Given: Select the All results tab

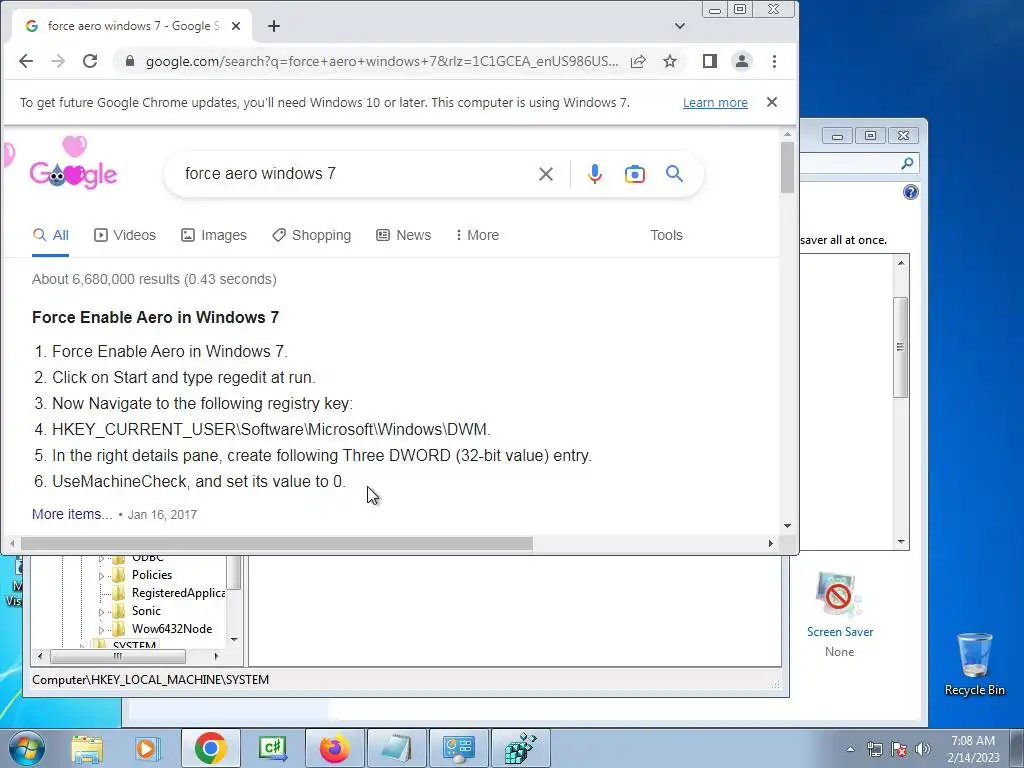Looking at the screenshot, I should (51, 235).
